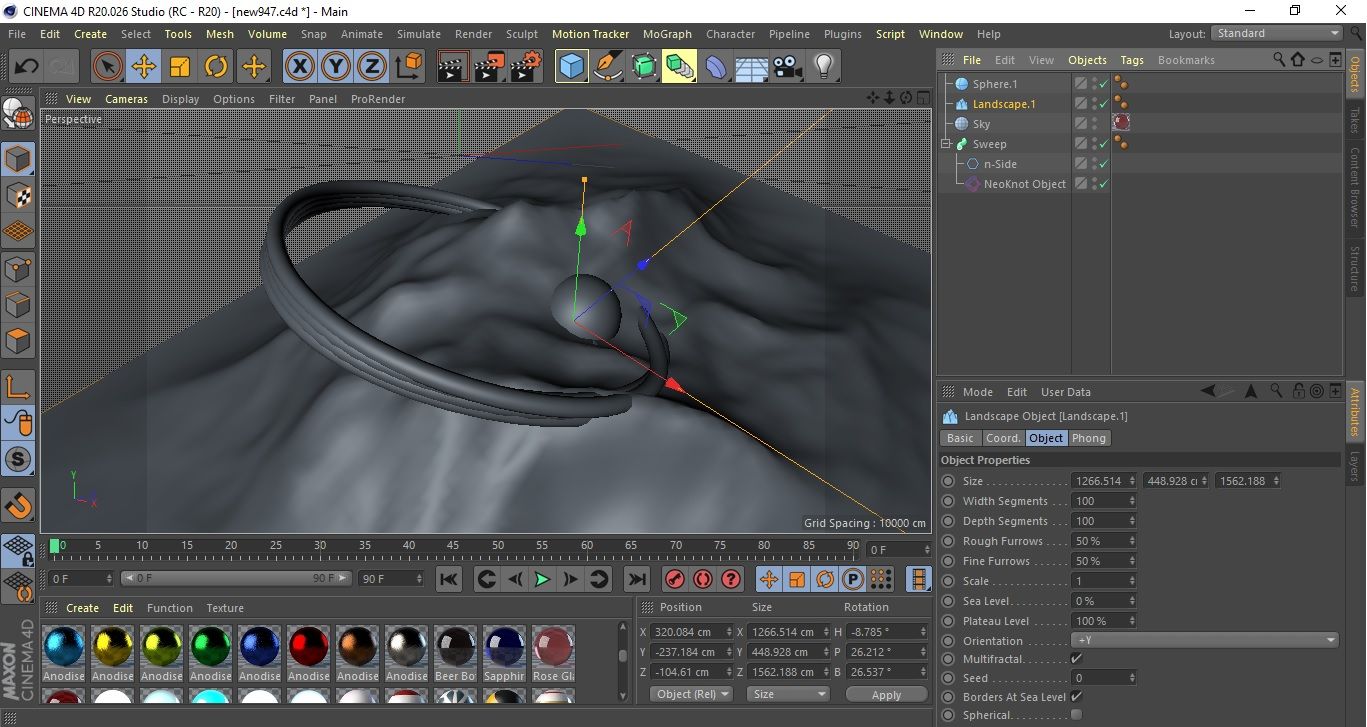Toggle Y axis lock

335,67
